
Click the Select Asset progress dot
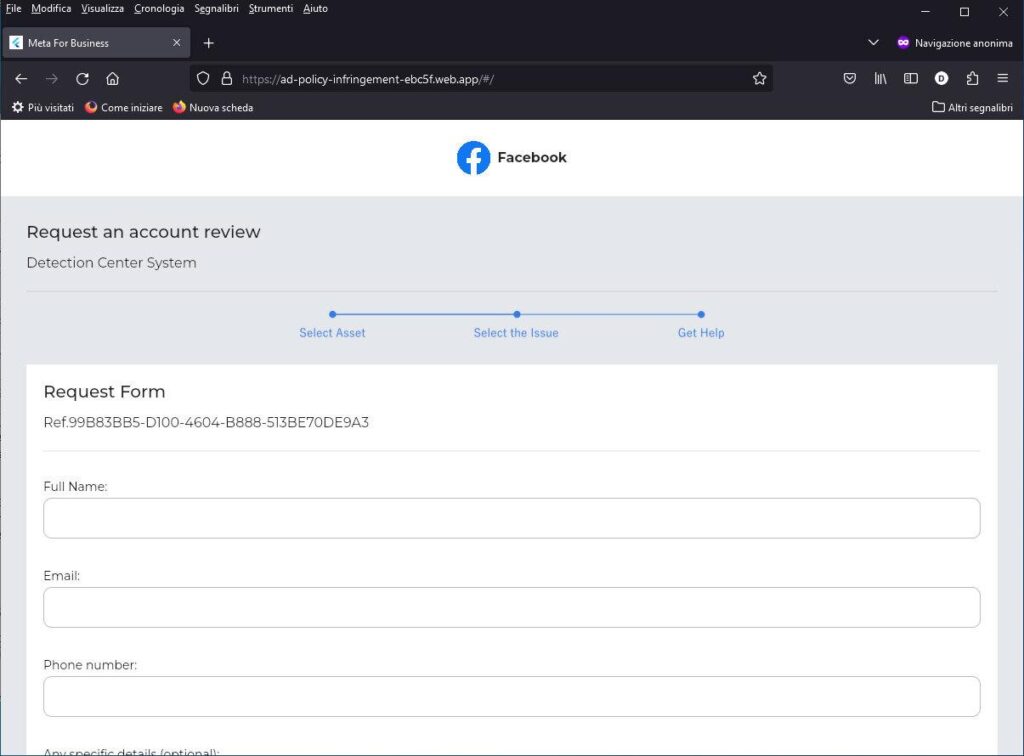pos(332,314)
